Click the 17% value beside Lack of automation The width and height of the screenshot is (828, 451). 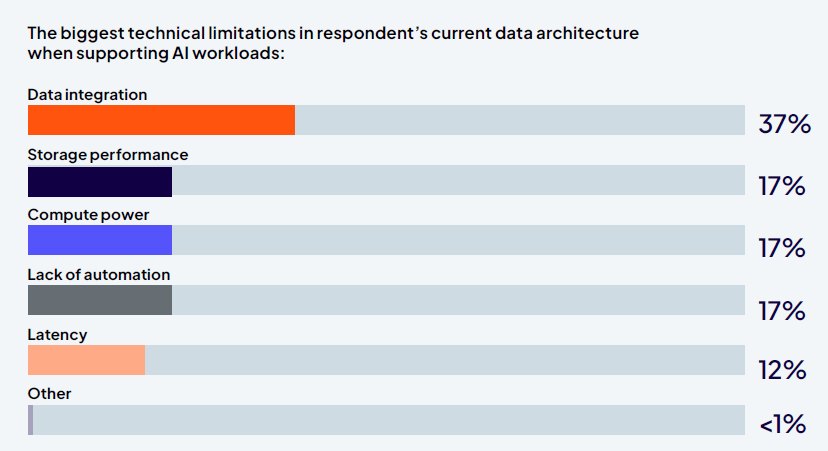tap(782, 310)
